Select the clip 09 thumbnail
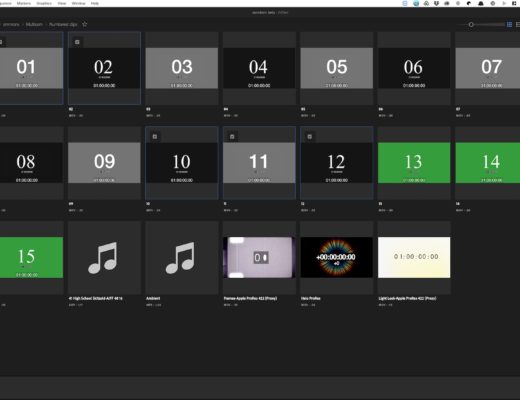This screenshot has width=520, height=400. coord(104,163)
